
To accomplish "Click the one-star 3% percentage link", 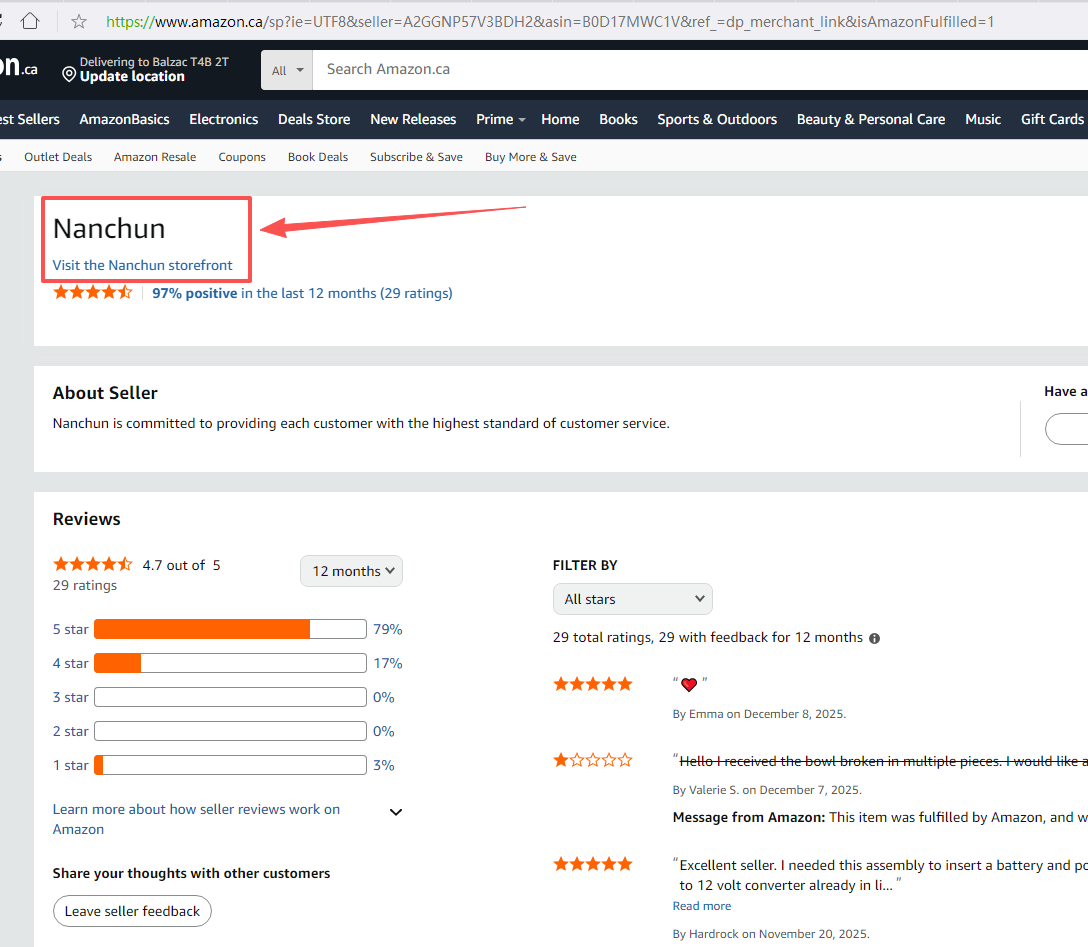I will point(384,765).
